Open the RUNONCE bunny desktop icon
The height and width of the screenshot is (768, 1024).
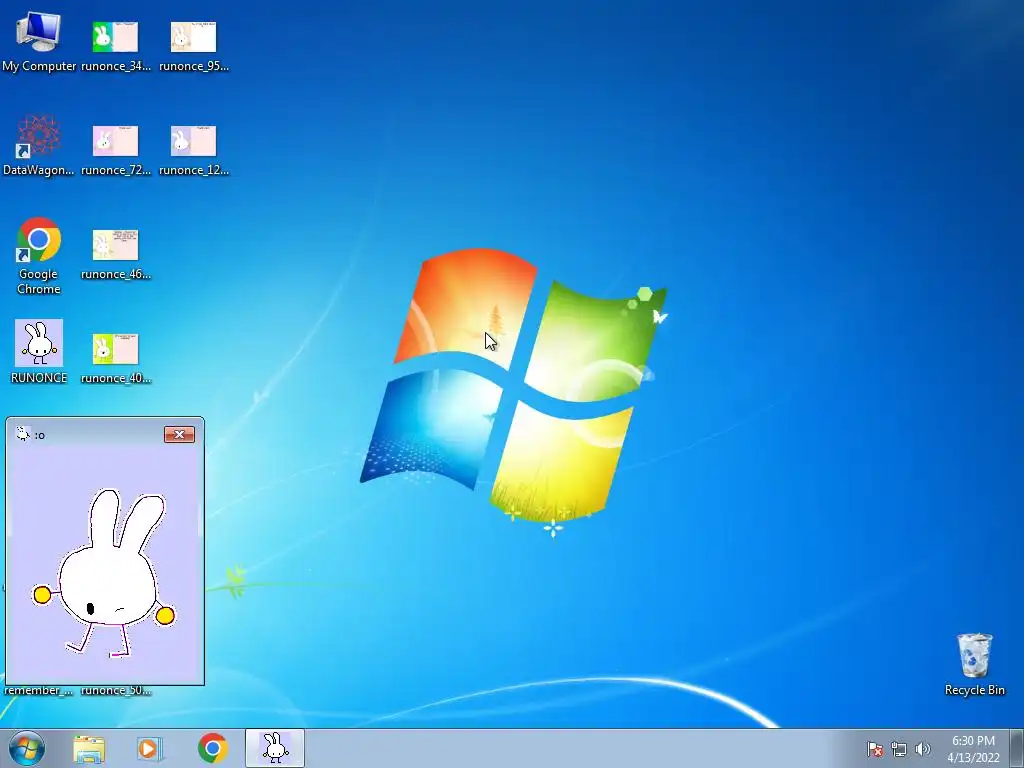pyautogui.click(x=39, y=351)
